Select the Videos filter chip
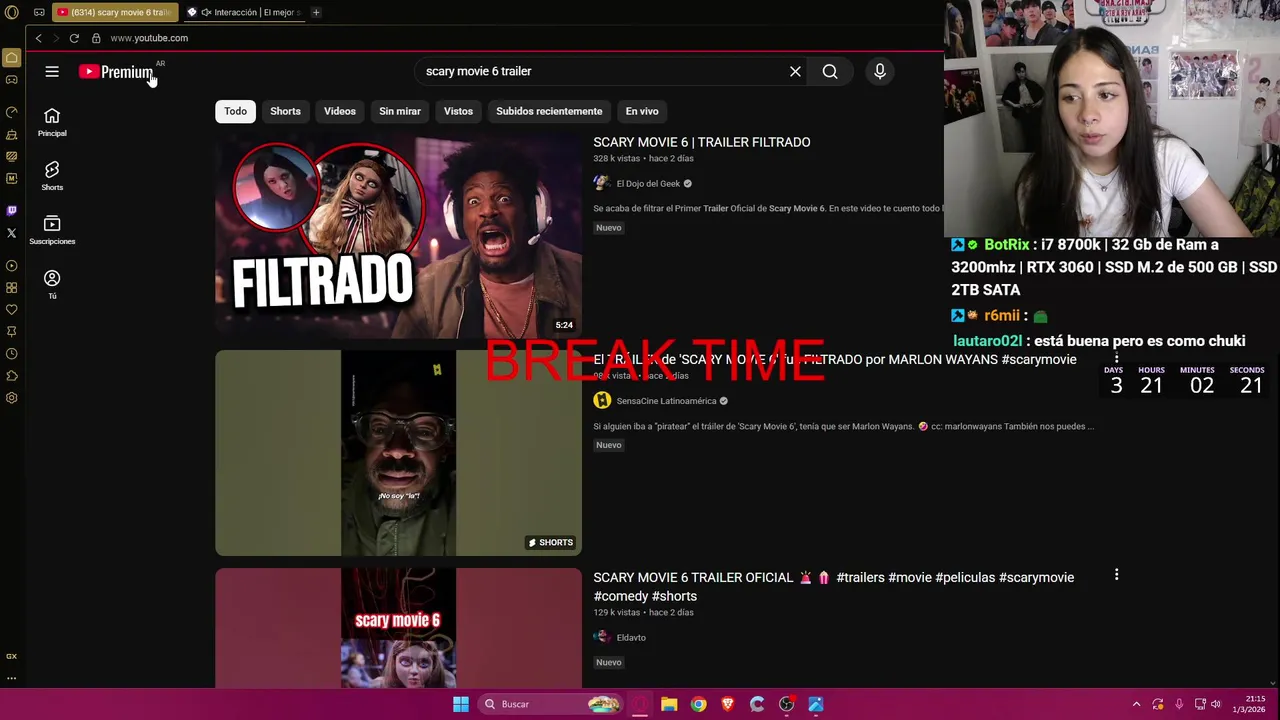Image resolution: width=1280 pixels, height=720 pixels. (x=340, y=111)
